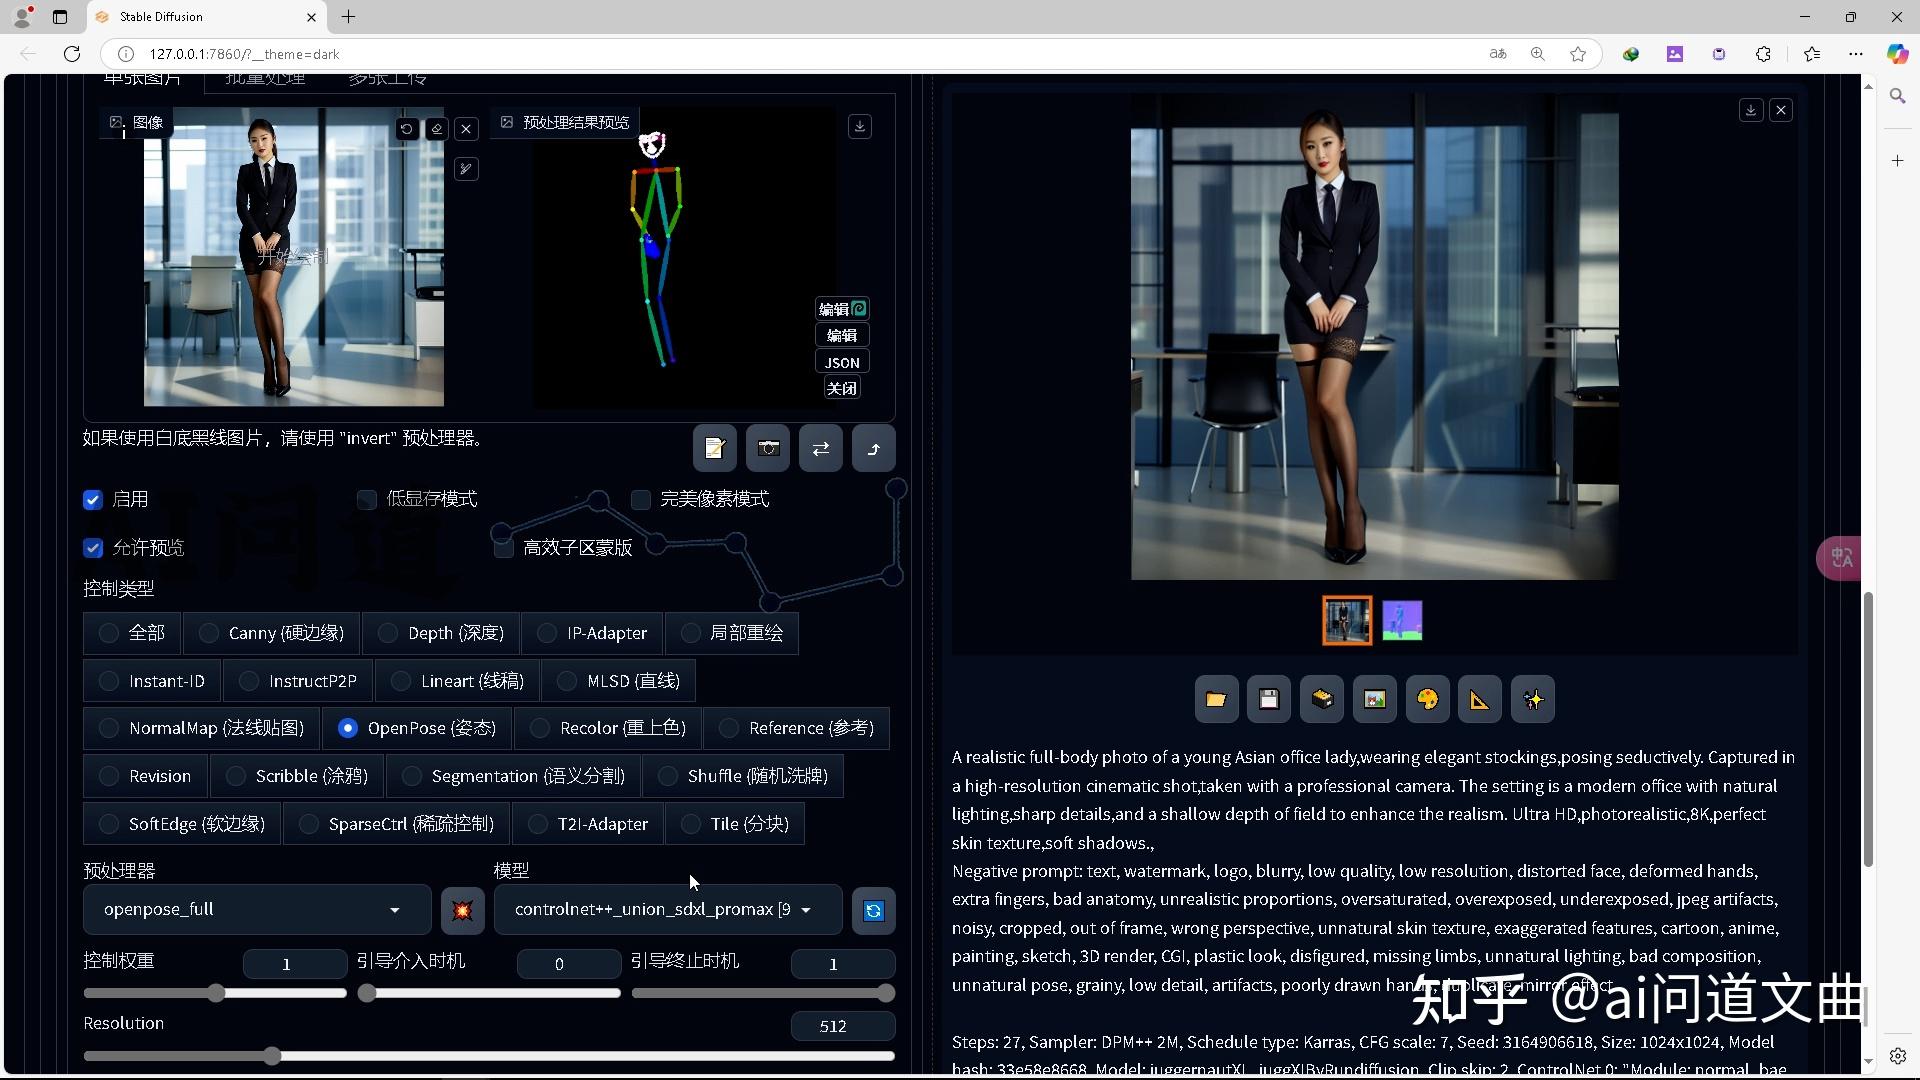
Task: Open the output folder icon
Action: coord(1215,699)
